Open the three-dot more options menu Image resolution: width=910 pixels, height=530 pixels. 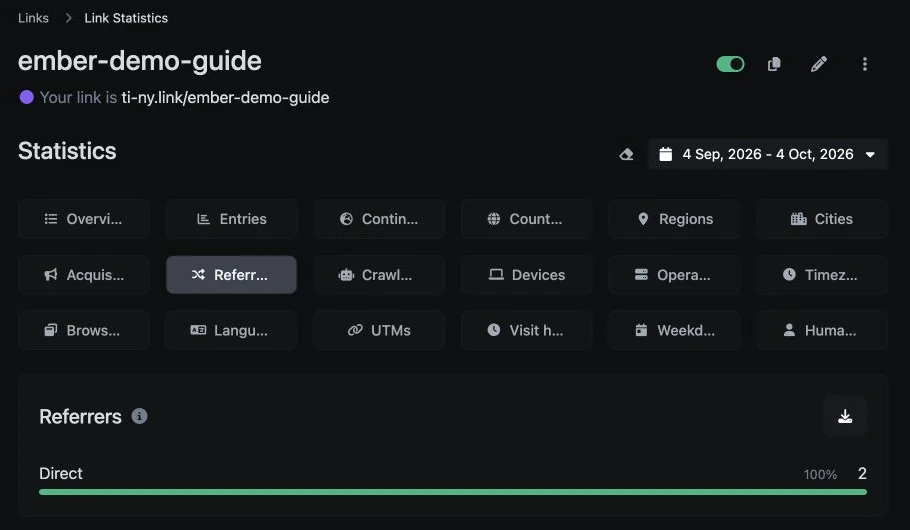(865, 64)
